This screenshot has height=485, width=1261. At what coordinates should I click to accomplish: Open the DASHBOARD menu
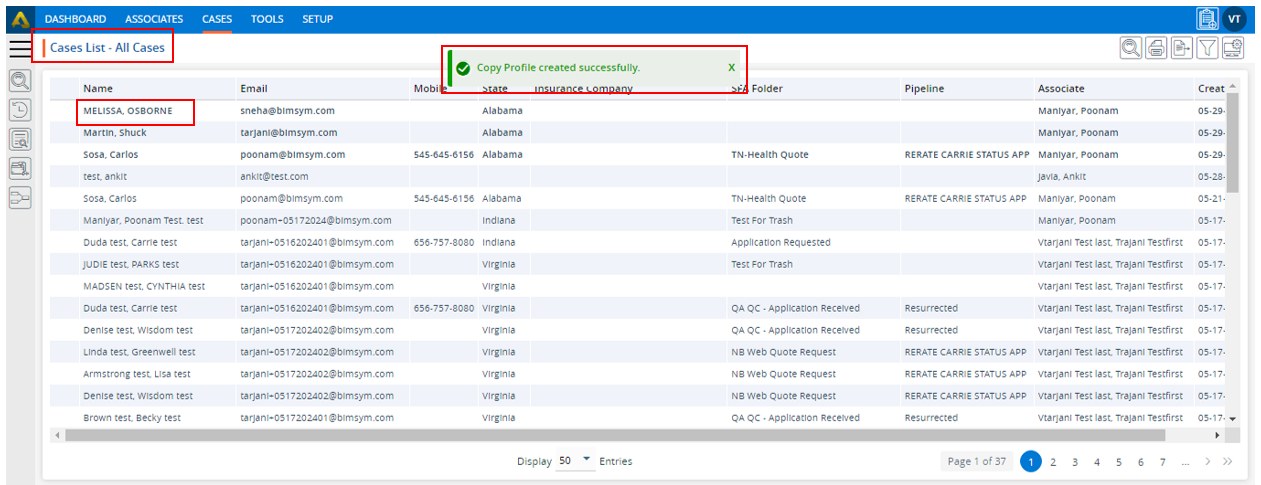point(75,19)
